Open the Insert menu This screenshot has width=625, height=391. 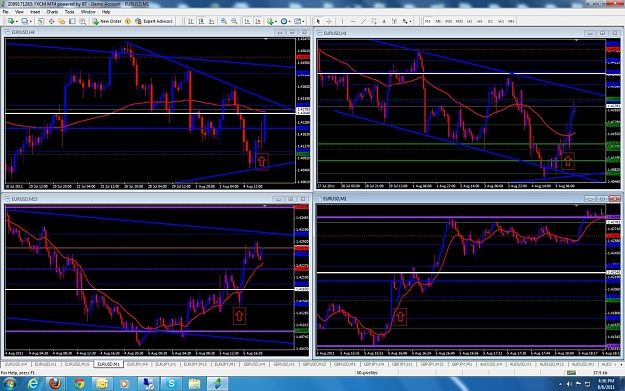coord(35,12)
